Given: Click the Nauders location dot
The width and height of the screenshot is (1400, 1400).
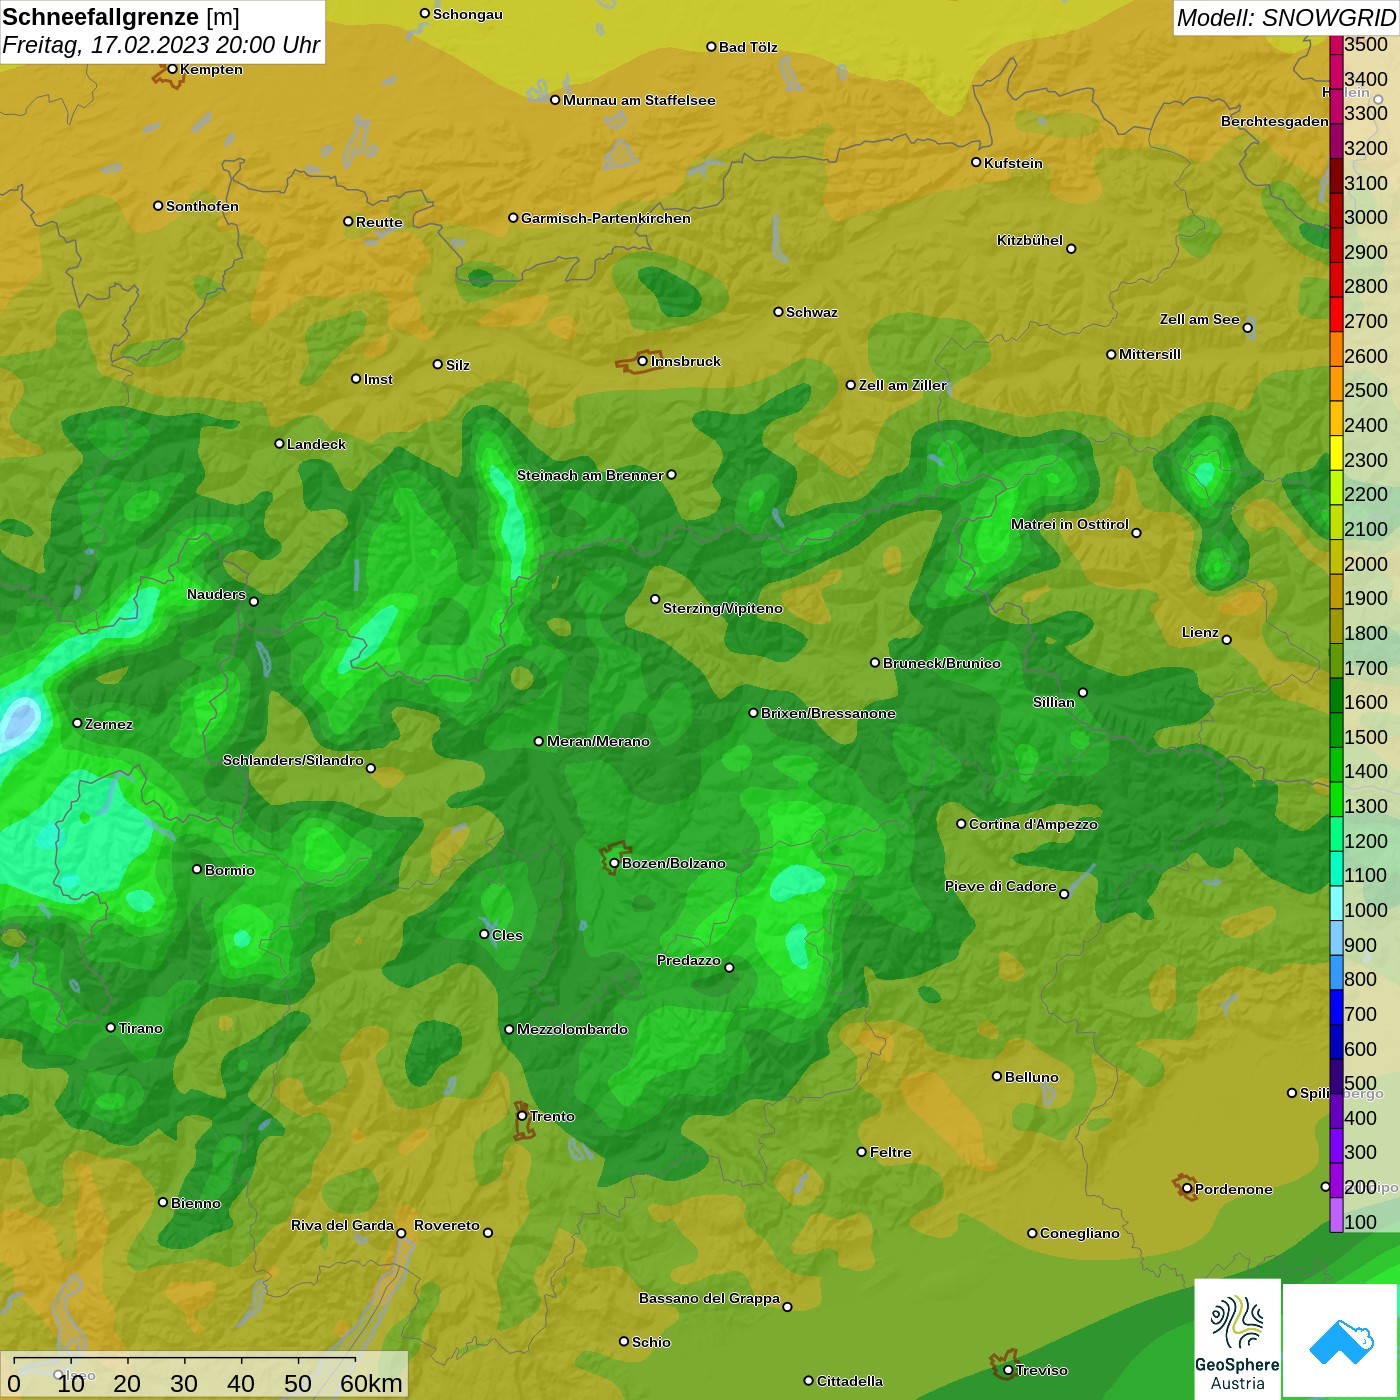Looking at the screenshot, I should coord(254,601).
